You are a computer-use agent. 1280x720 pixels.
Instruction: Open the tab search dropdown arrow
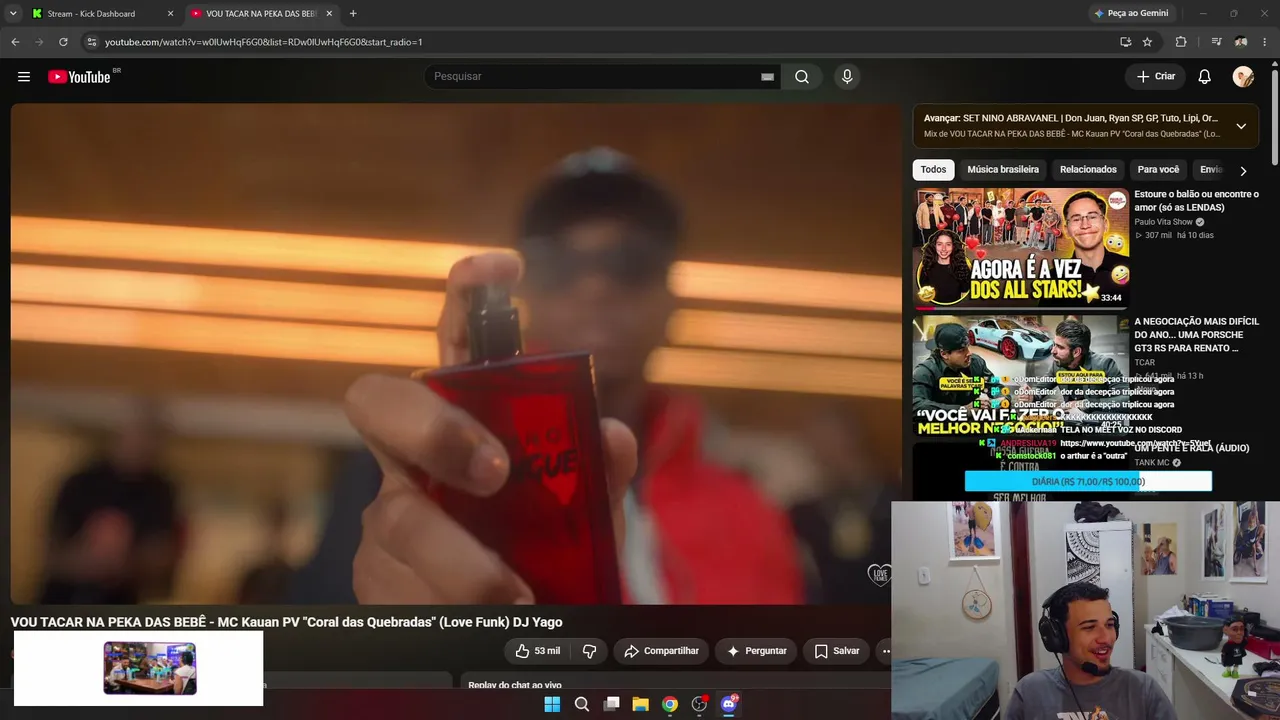13,14
